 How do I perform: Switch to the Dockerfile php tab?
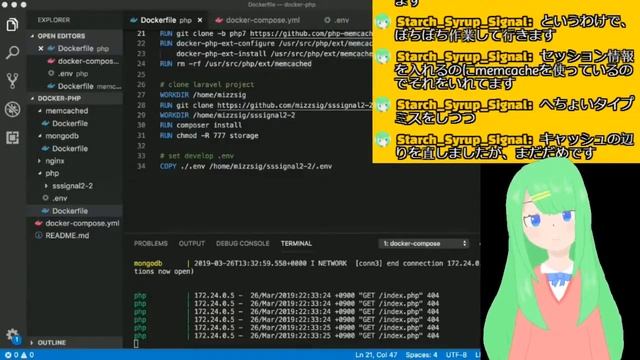[x=166, y=20]
